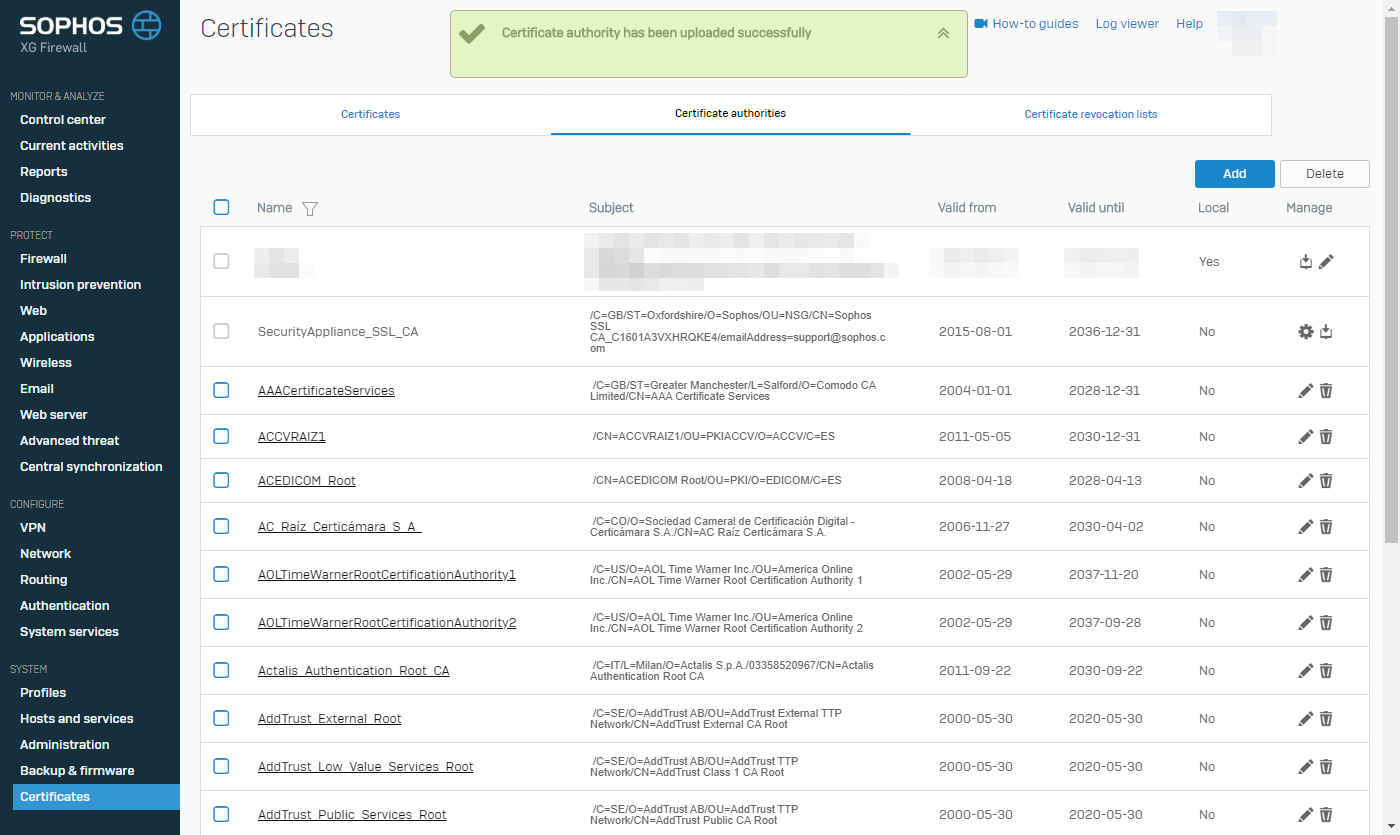Tick AddTrust_External_Root checkbox
The image size is (1400, 835).
point(221,718)
